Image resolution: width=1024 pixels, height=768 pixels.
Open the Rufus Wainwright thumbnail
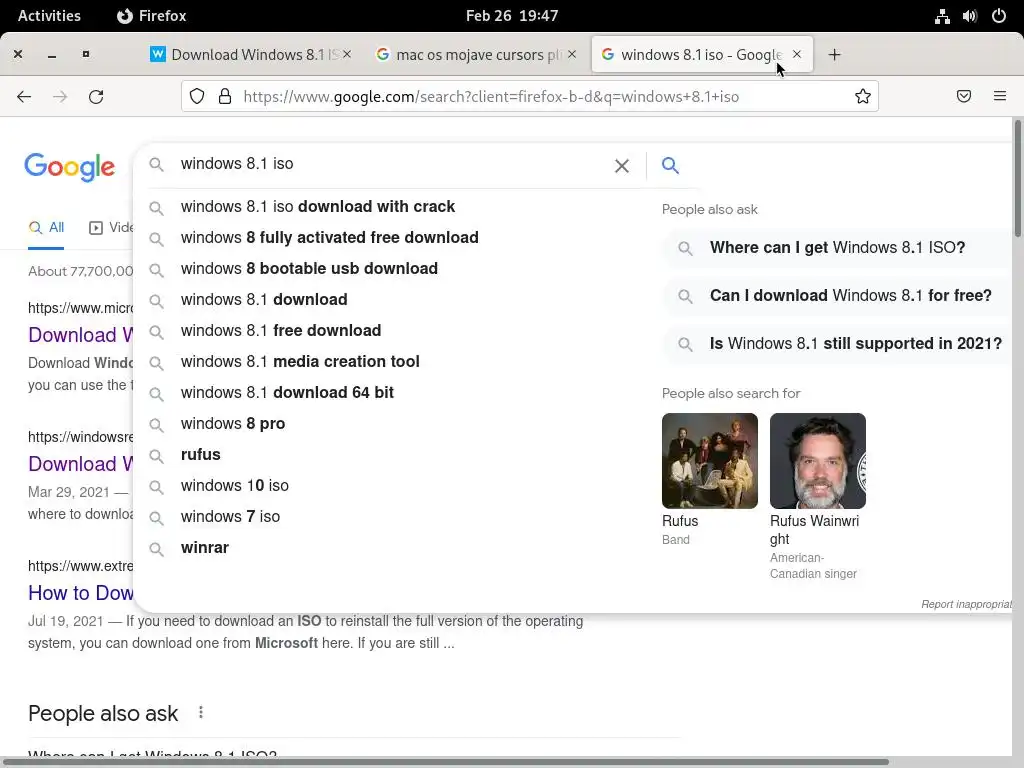point(818,461)
